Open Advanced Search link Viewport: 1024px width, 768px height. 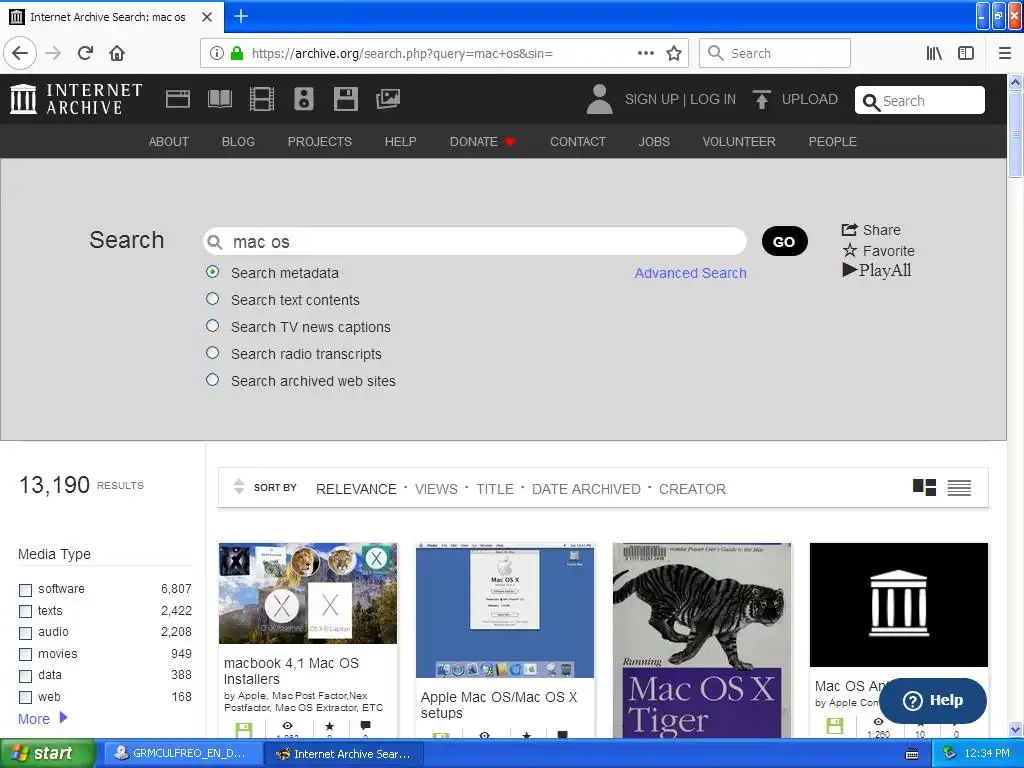coord(690,273)
